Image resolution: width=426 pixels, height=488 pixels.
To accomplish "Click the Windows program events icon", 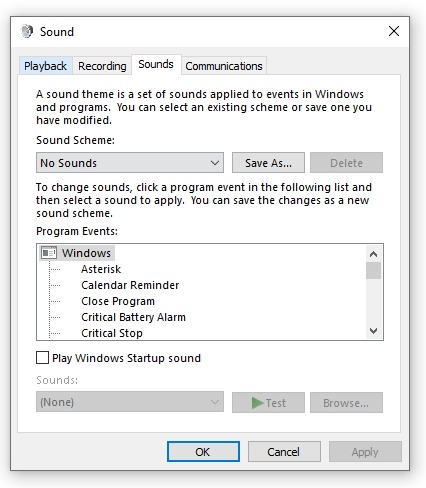I will (x=49, y=253).
